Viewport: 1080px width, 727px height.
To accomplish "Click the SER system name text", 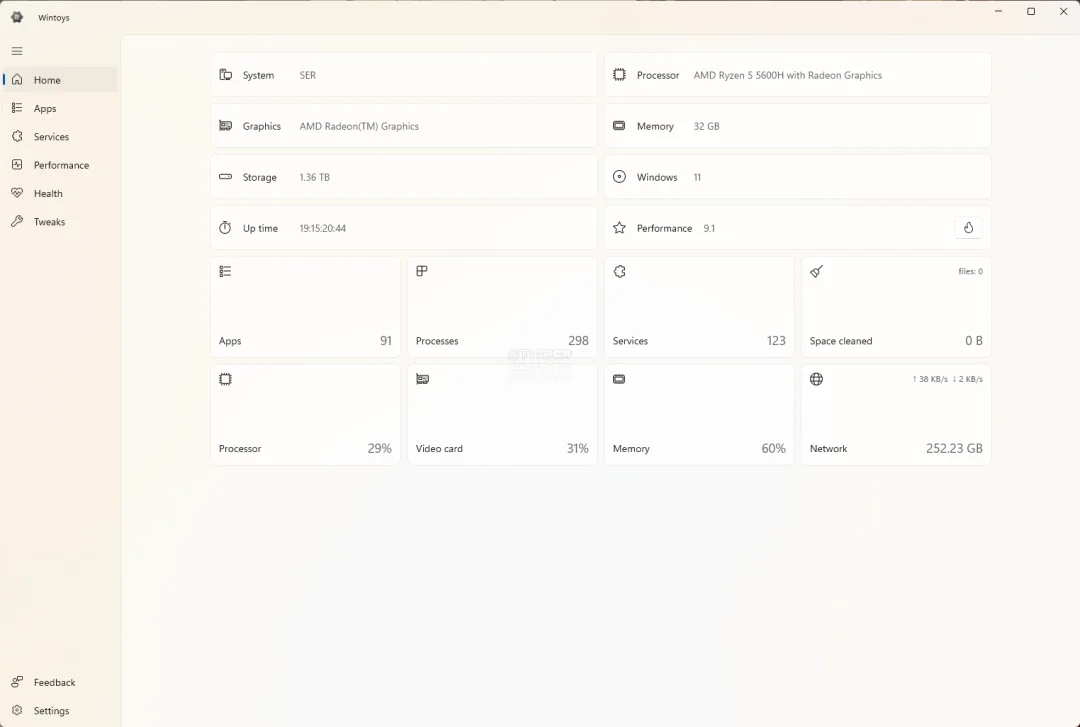I will [x=308, y=75].
